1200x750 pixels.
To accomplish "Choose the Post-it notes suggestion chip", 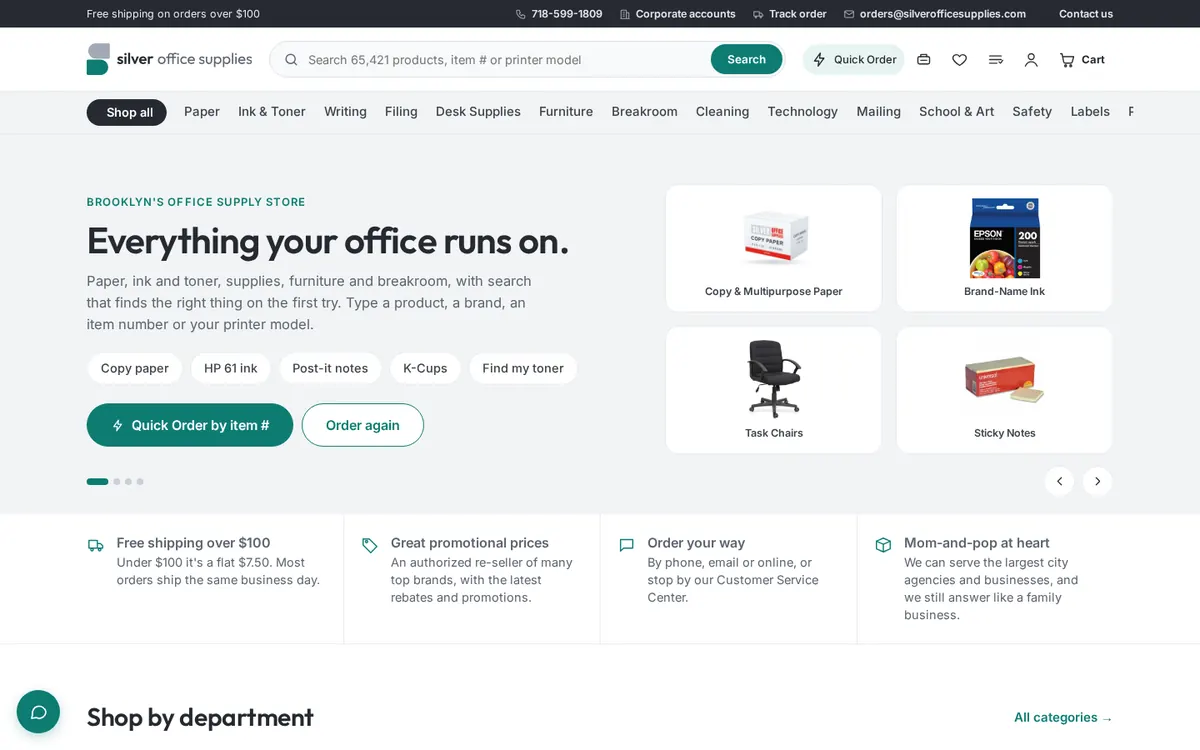I will point(330,369).
